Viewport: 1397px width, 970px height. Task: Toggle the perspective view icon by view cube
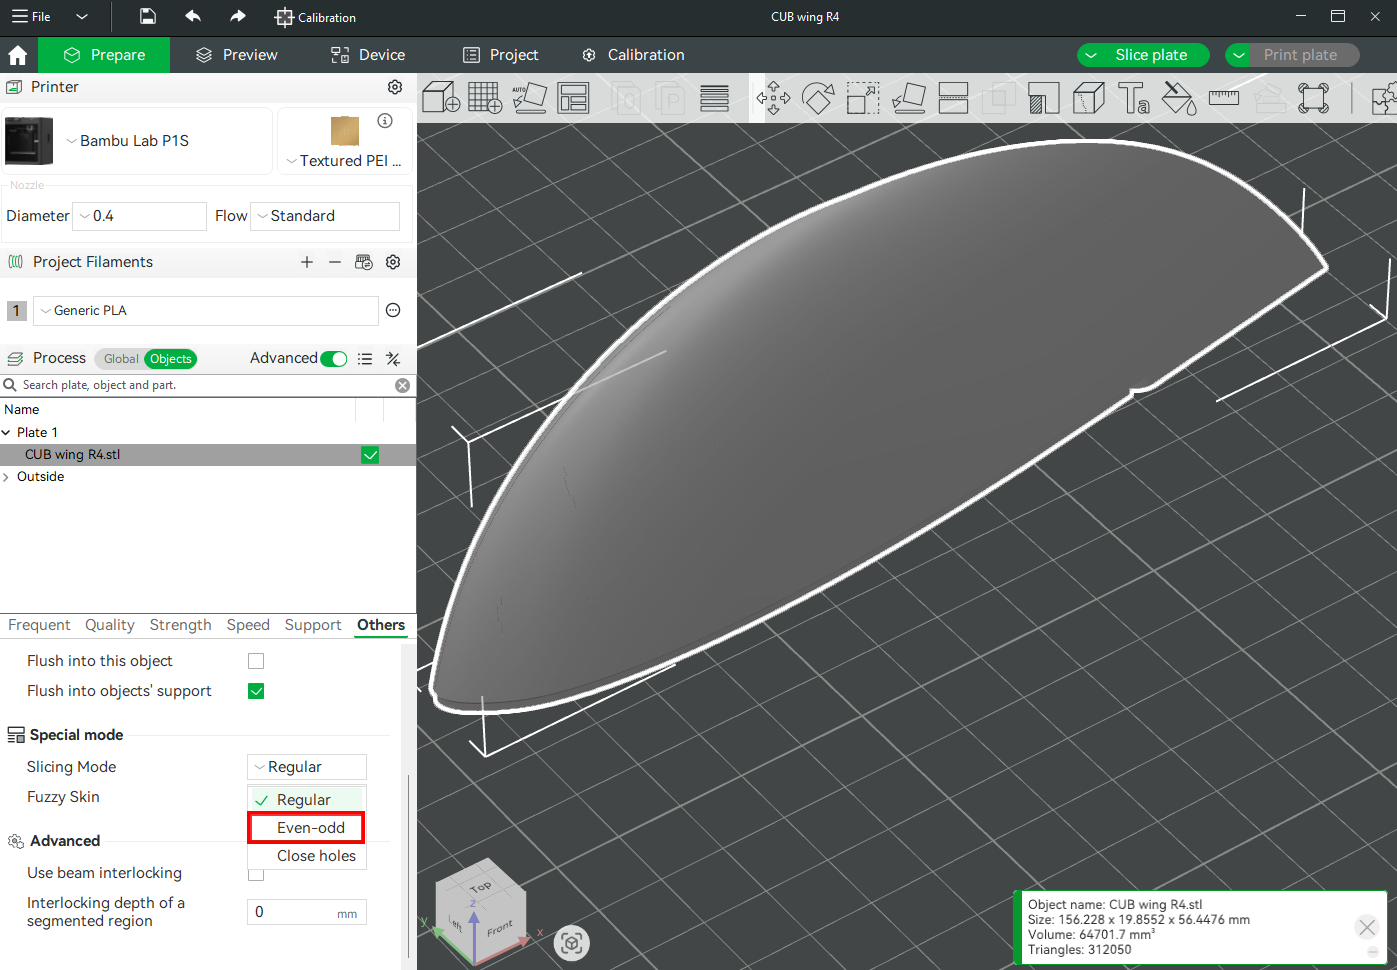coord(572,943)
